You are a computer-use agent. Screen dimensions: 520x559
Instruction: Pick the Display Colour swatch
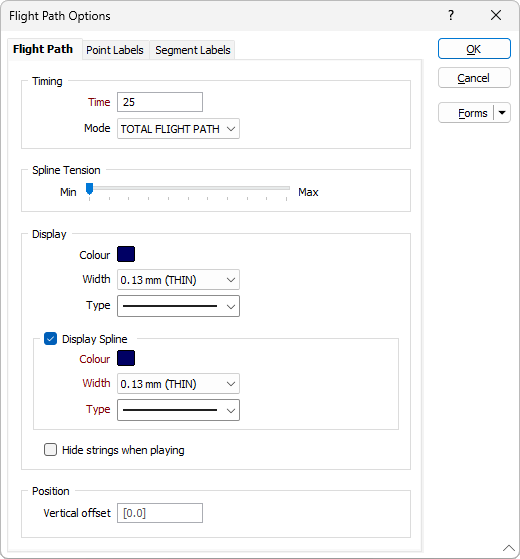(x=126, y=254)
